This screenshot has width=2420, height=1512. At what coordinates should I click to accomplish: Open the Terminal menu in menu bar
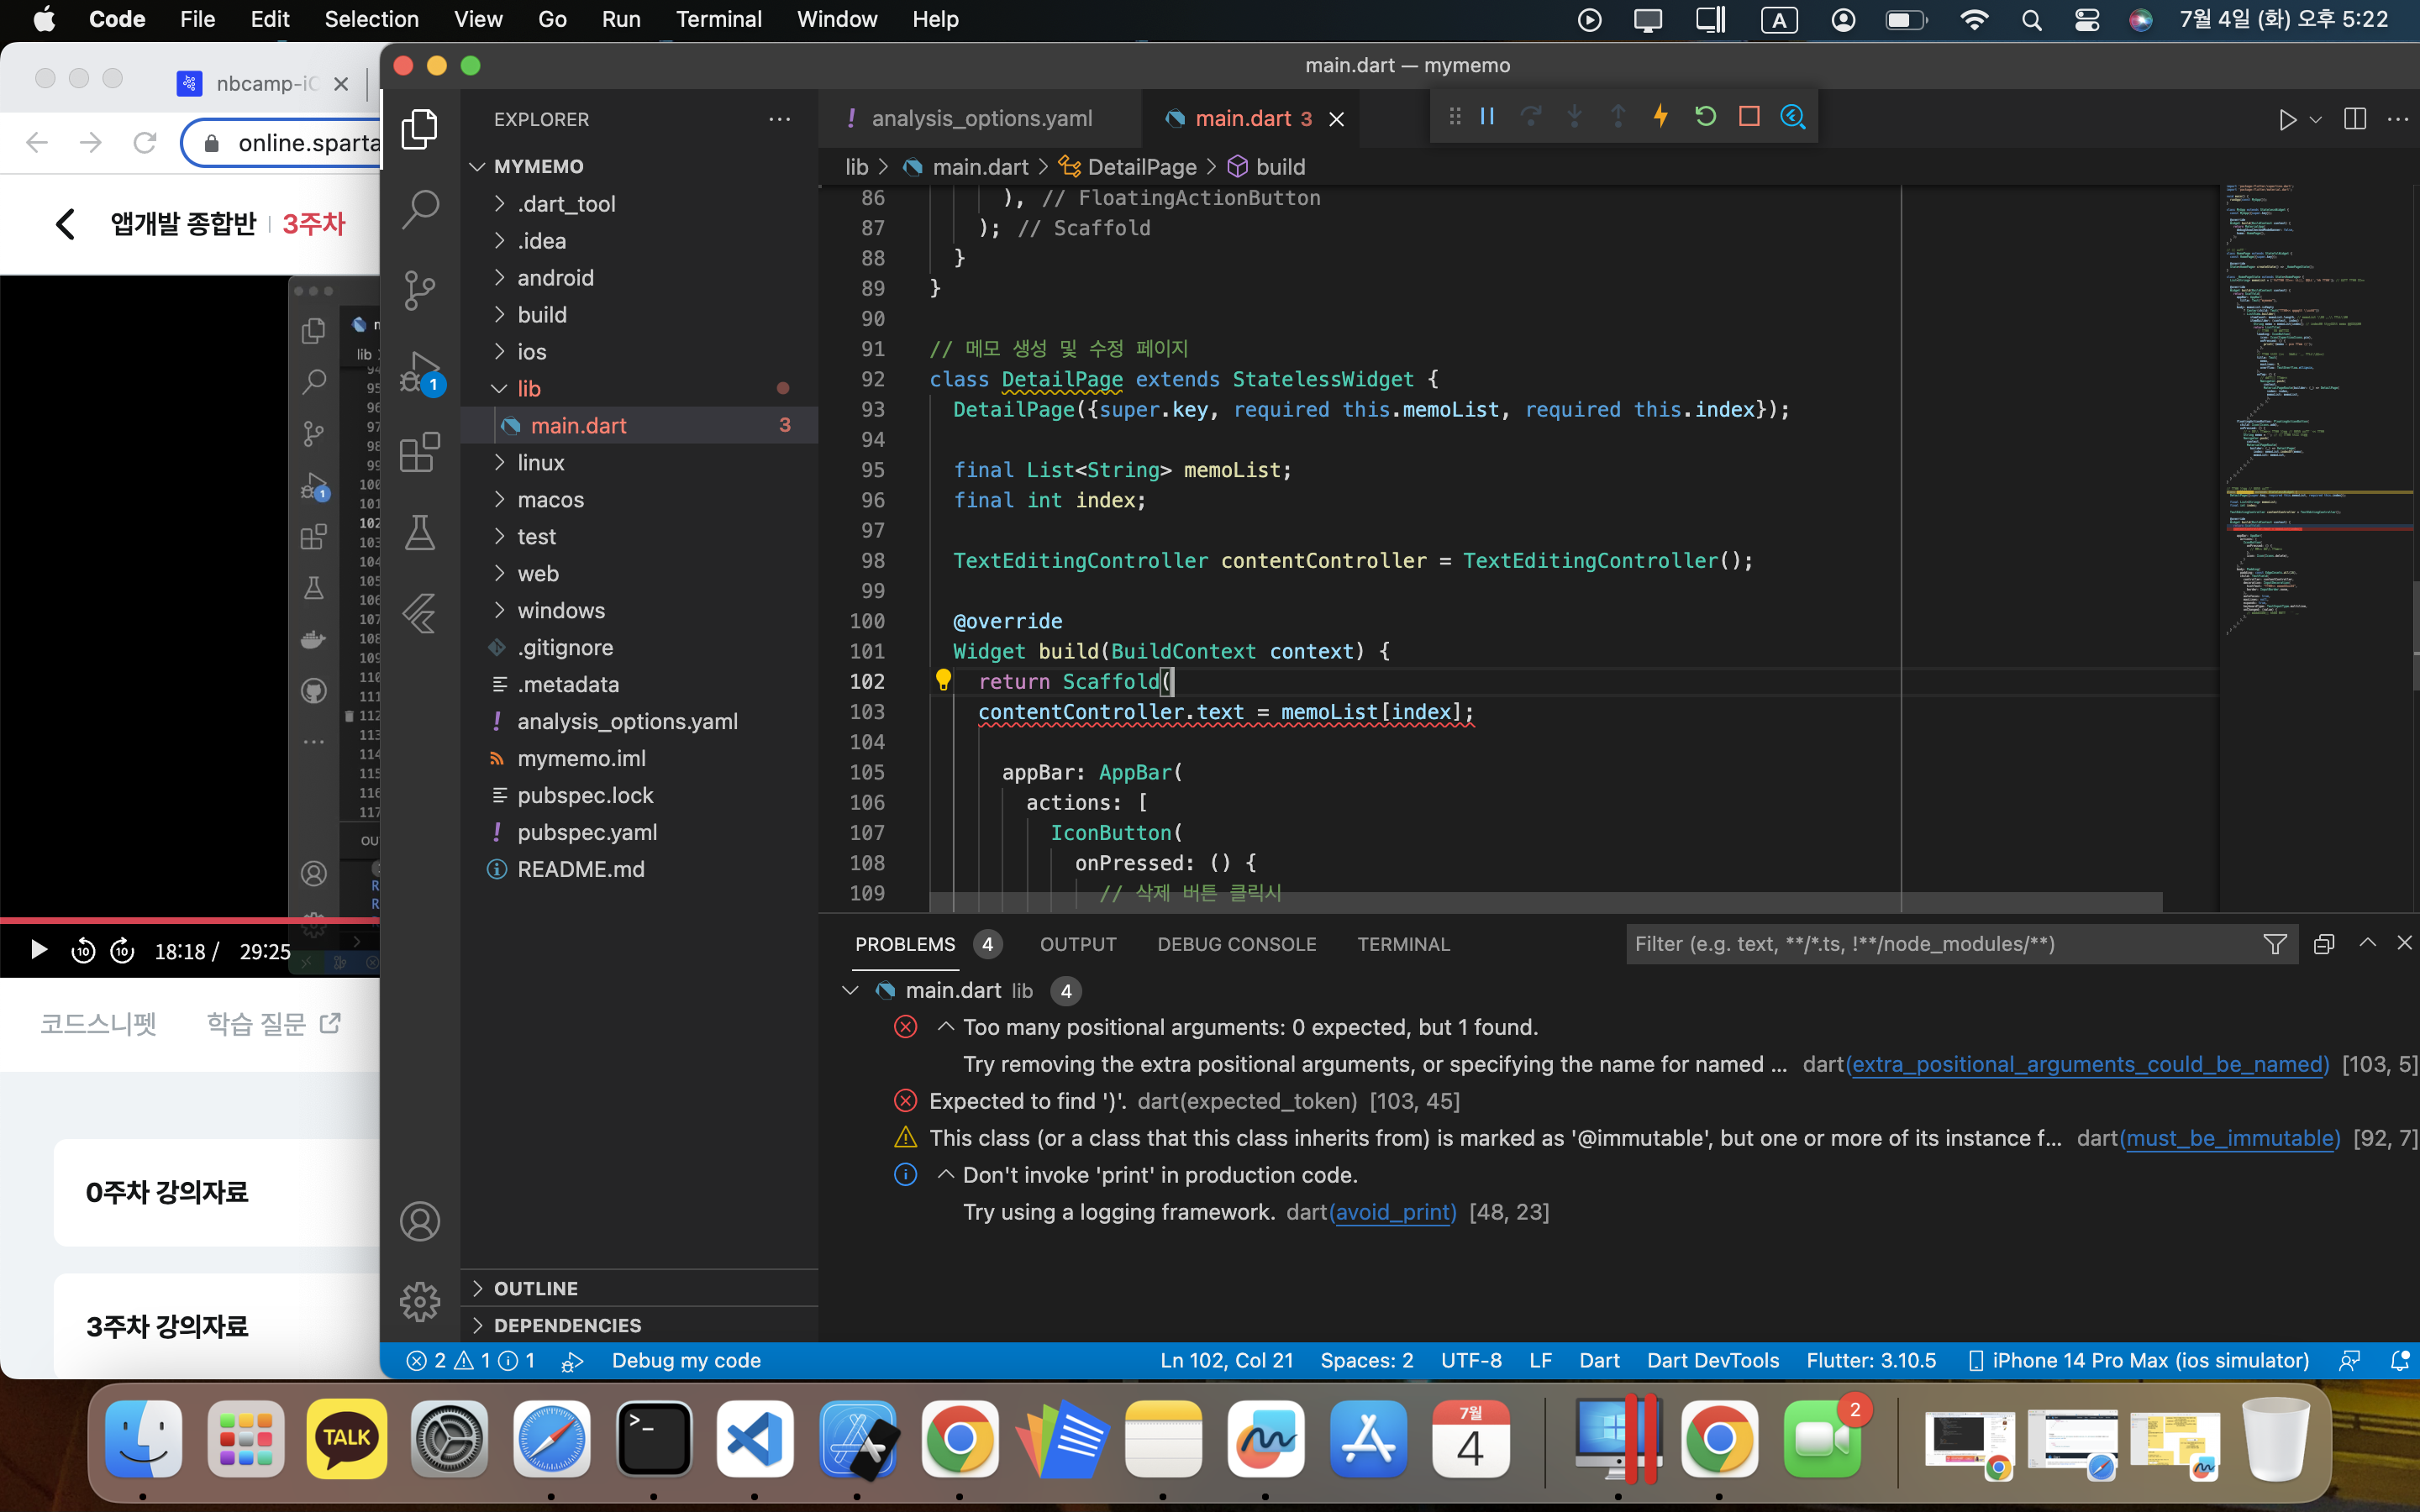click(718, 19)
